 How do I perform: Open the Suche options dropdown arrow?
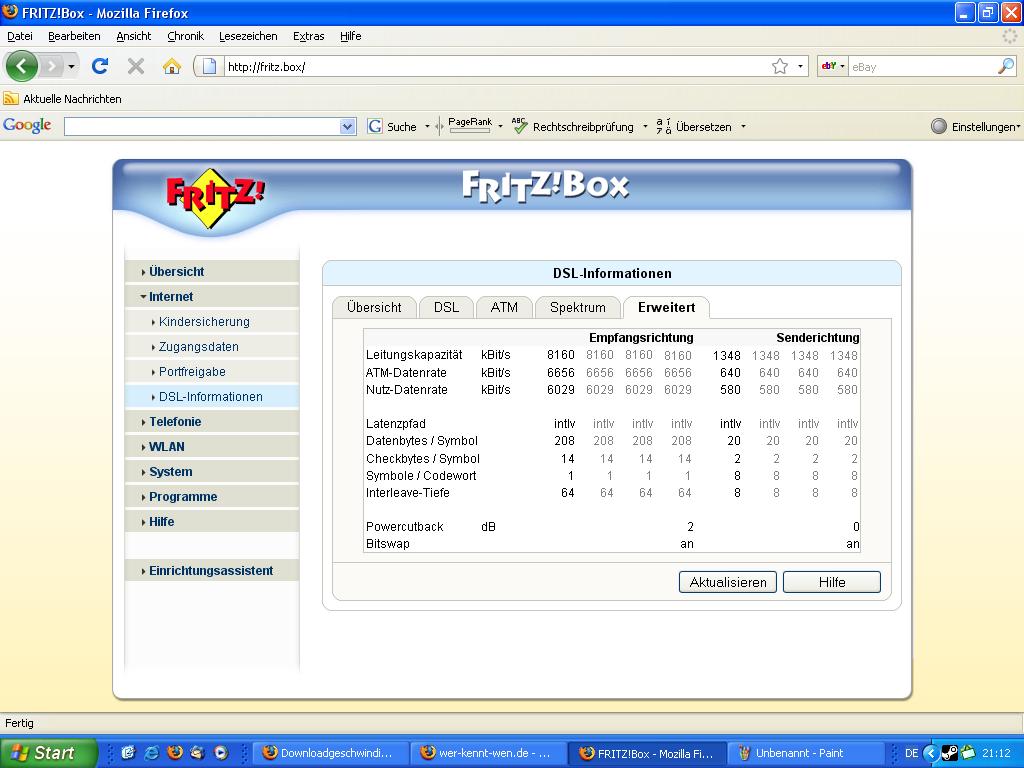coord(427,127)
